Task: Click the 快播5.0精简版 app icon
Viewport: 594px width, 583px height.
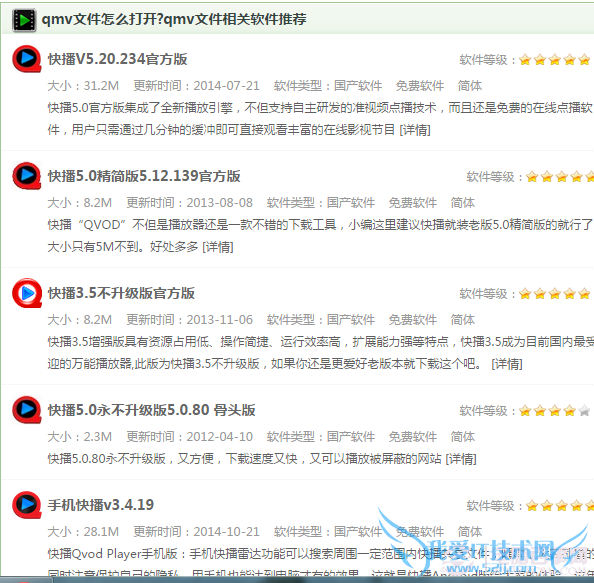Action: (x=27, y=176)
